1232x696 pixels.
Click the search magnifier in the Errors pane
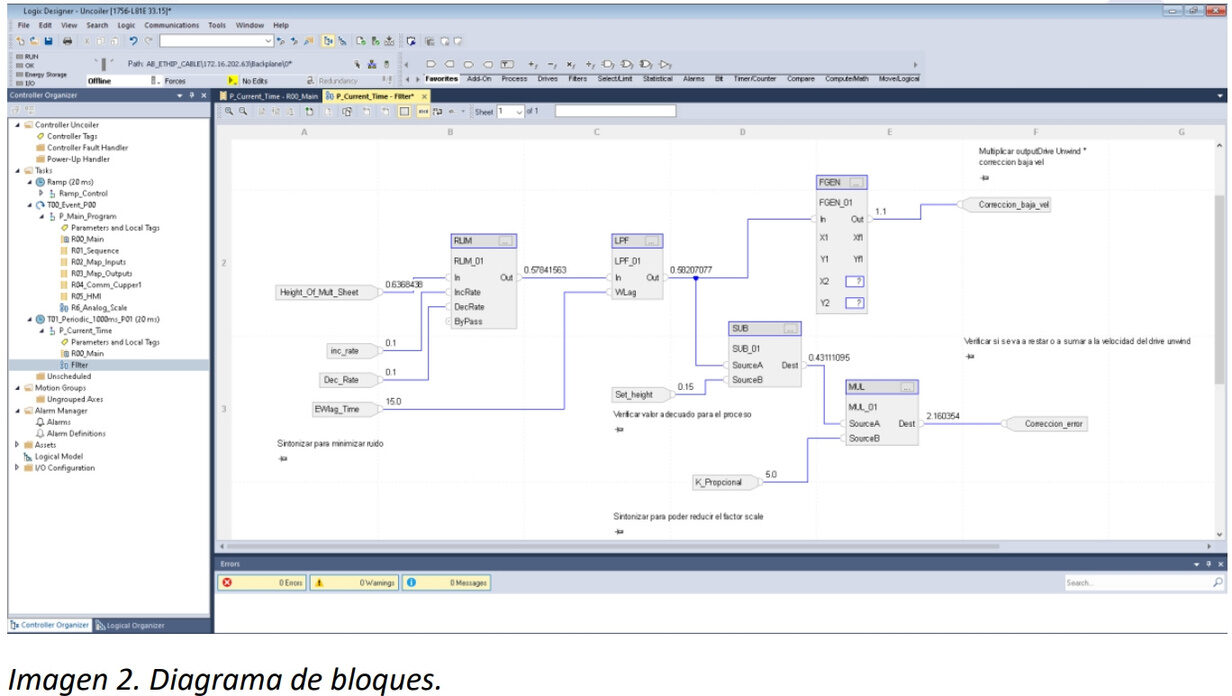tap(1217, 582)
